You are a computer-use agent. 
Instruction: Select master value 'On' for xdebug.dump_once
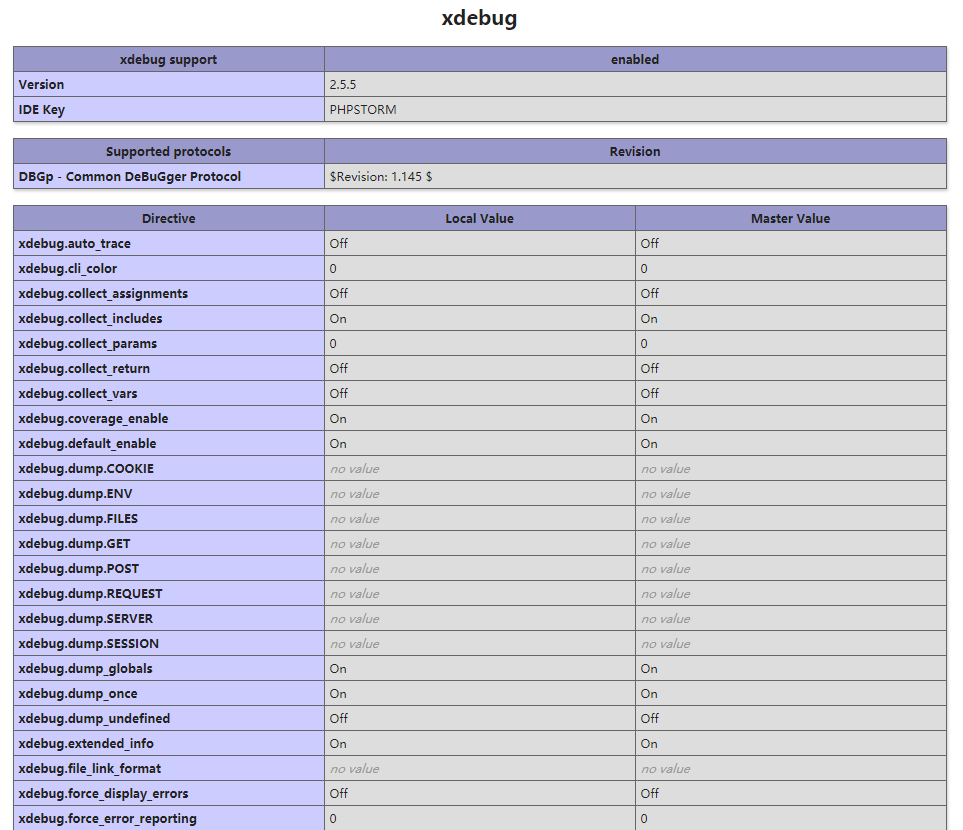coord(649,694)
